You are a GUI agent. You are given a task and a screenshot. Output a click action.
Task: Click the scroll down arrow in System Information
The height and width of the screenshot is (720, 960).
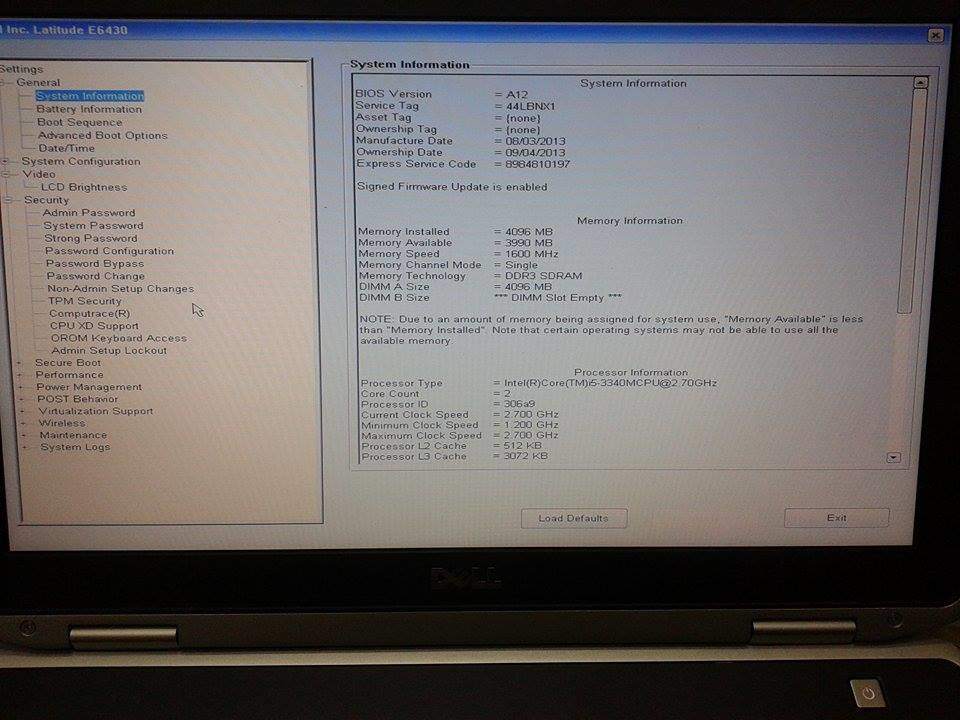(893, 457)
